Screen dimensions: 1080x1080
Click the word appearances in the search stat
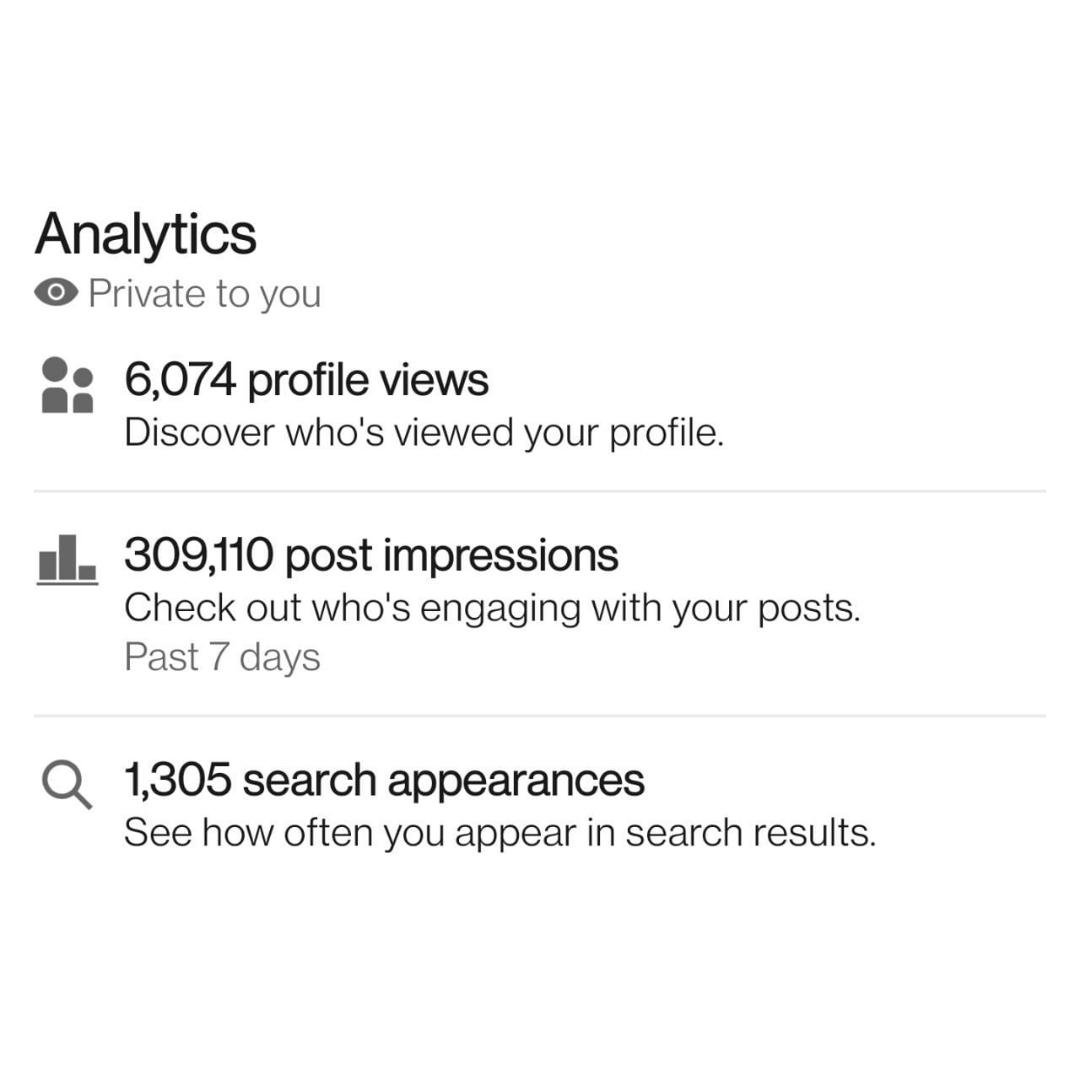tap(516, 782)
